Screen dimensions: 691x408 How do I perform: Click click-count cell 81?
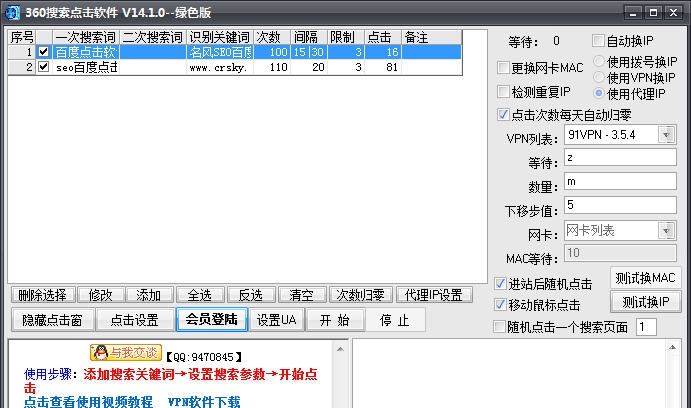pos(383,67)
